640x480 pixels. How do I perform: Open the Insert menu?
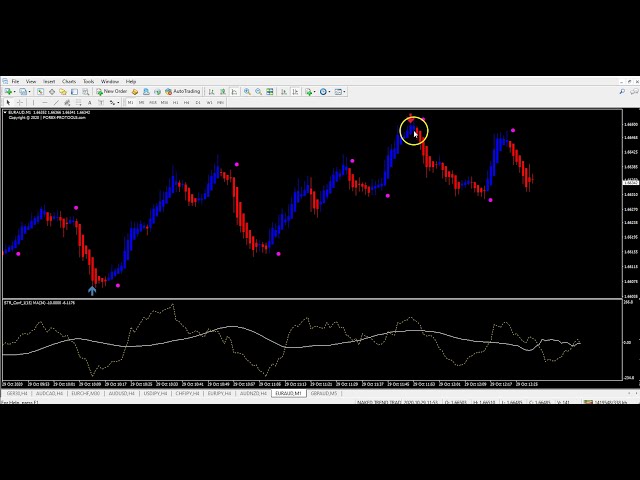tap(49, 81)
